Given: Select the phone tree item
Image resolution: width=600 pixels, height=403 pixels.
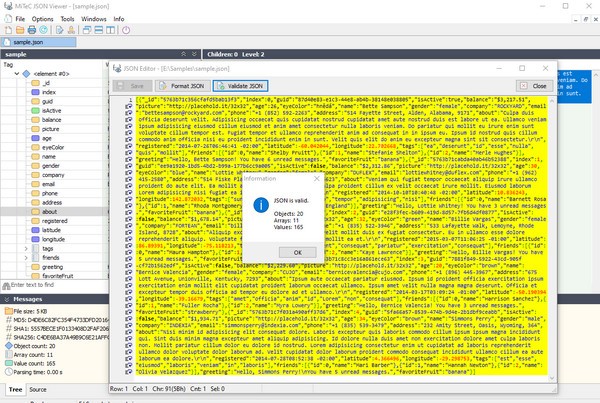Looking at the screenshot, I should (50, 193).
